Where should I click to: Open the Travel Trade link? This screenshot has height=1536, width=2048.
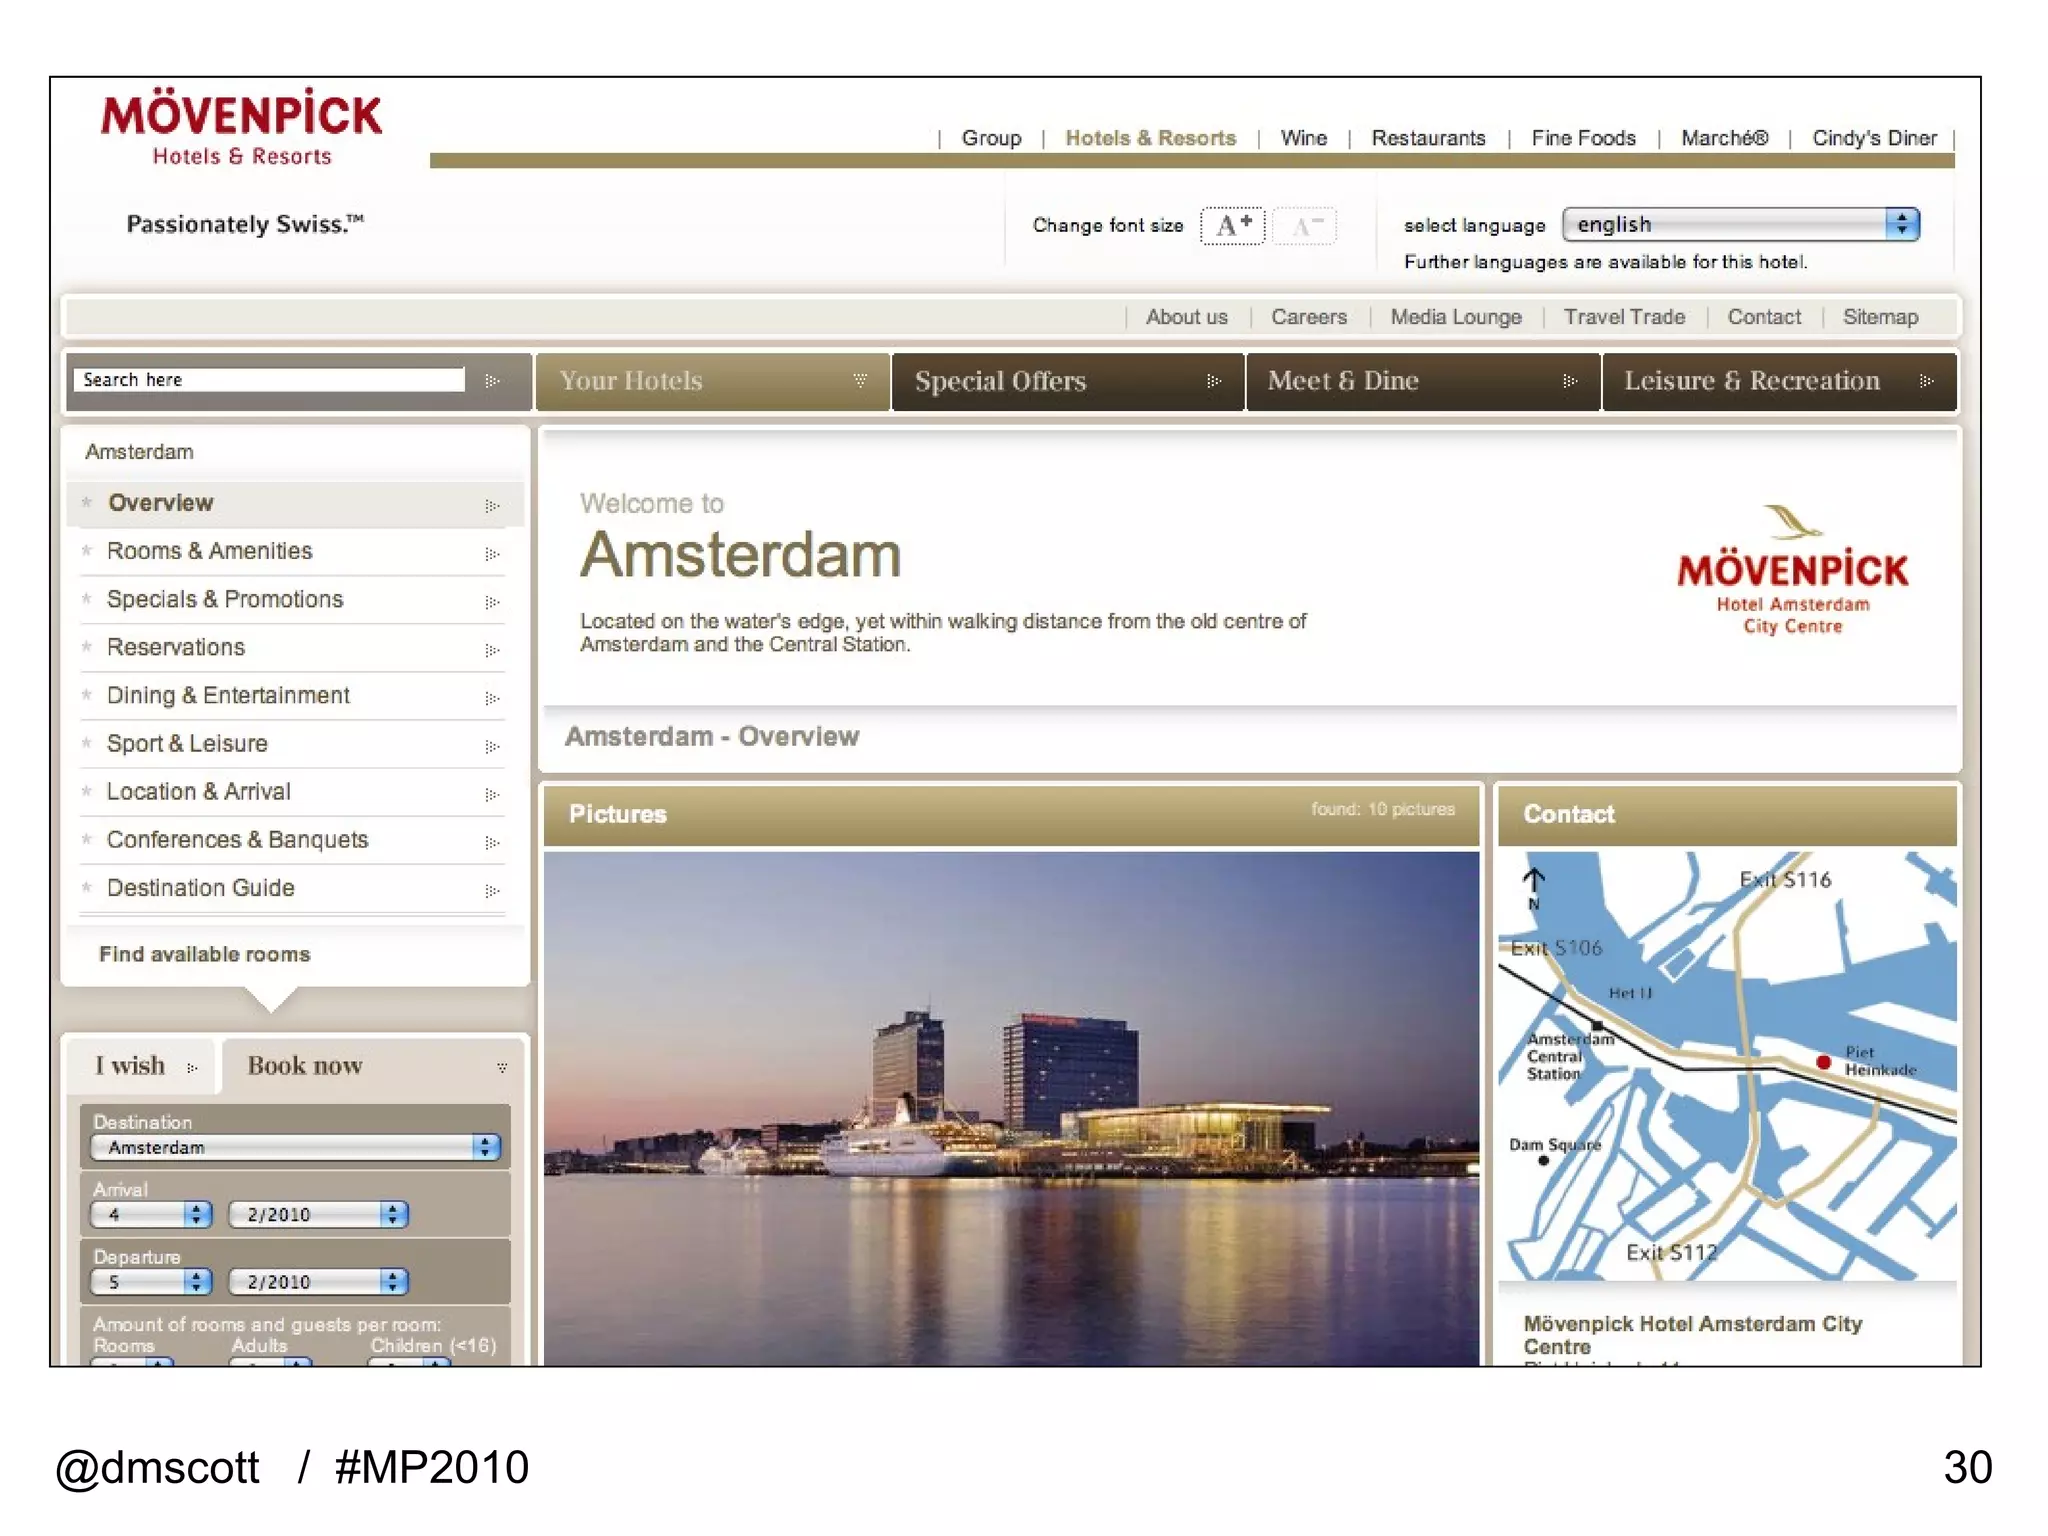coord(1624,317)
